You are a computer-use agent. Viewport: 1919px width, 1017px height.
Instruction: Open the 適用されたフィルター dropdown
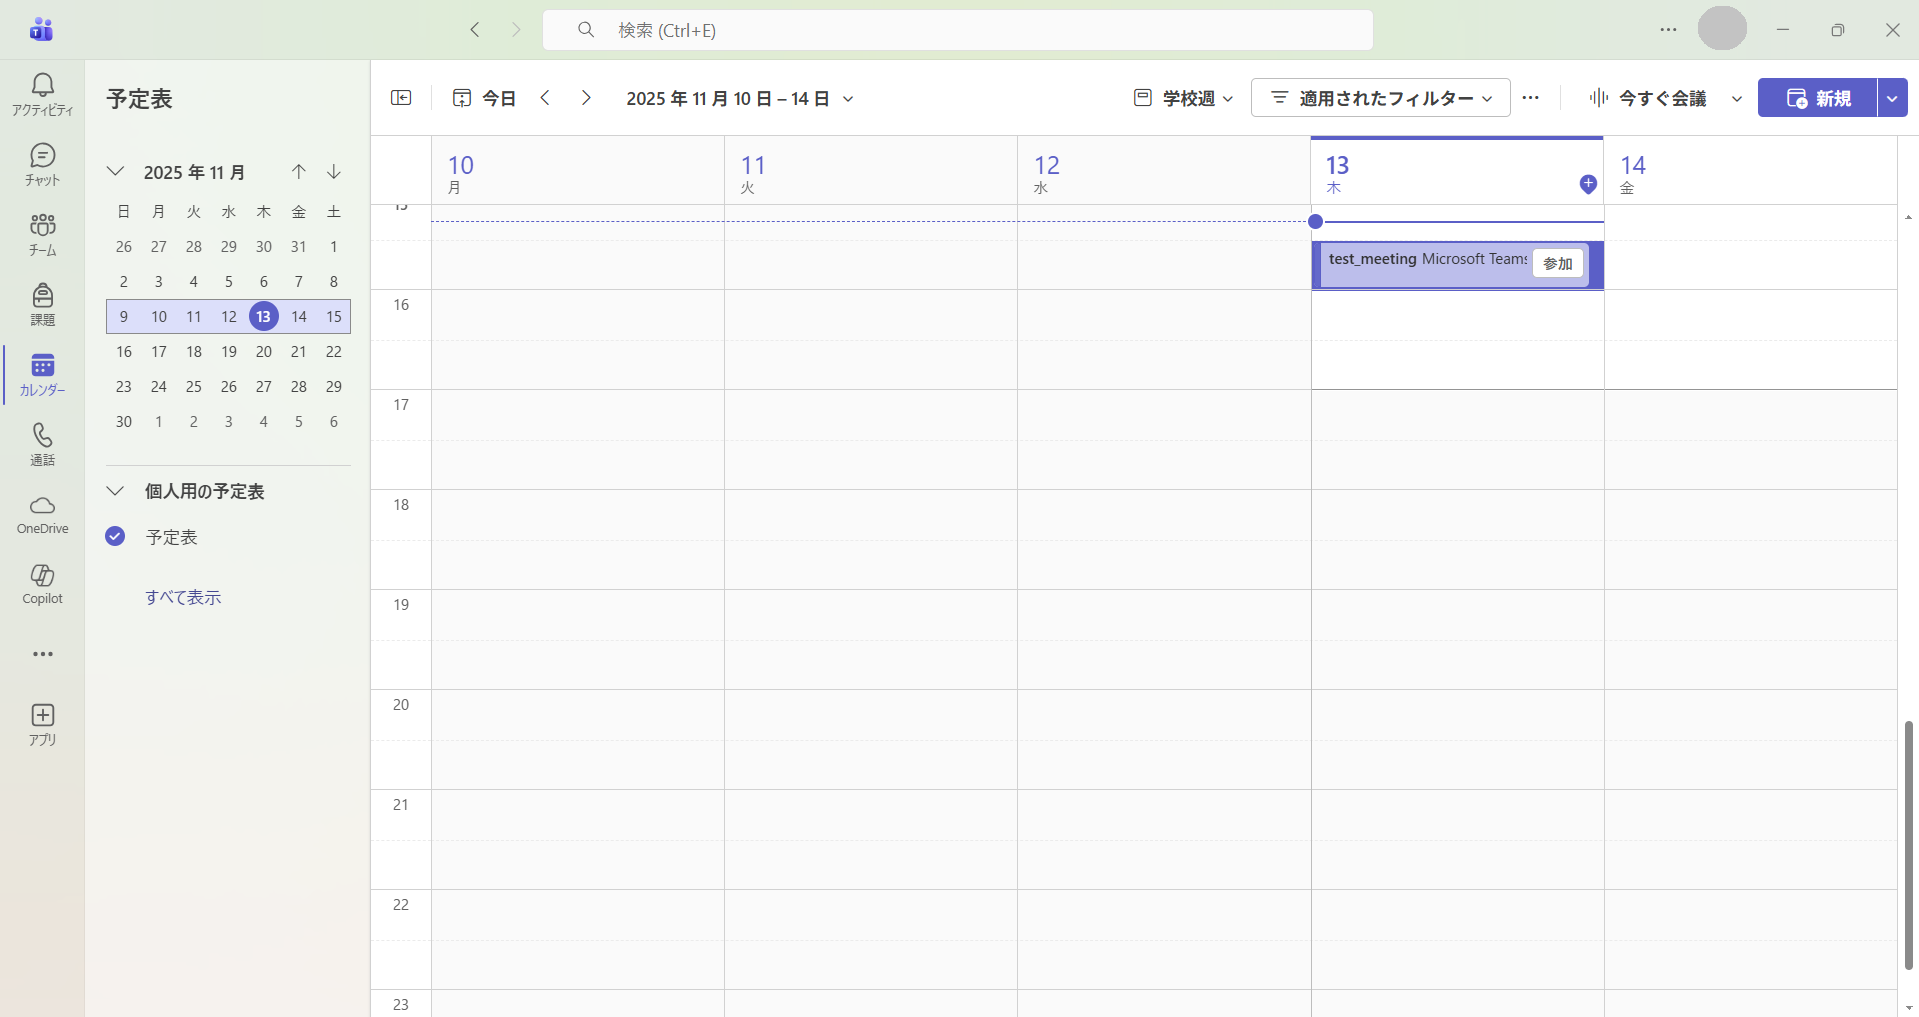click(1380, 98)
